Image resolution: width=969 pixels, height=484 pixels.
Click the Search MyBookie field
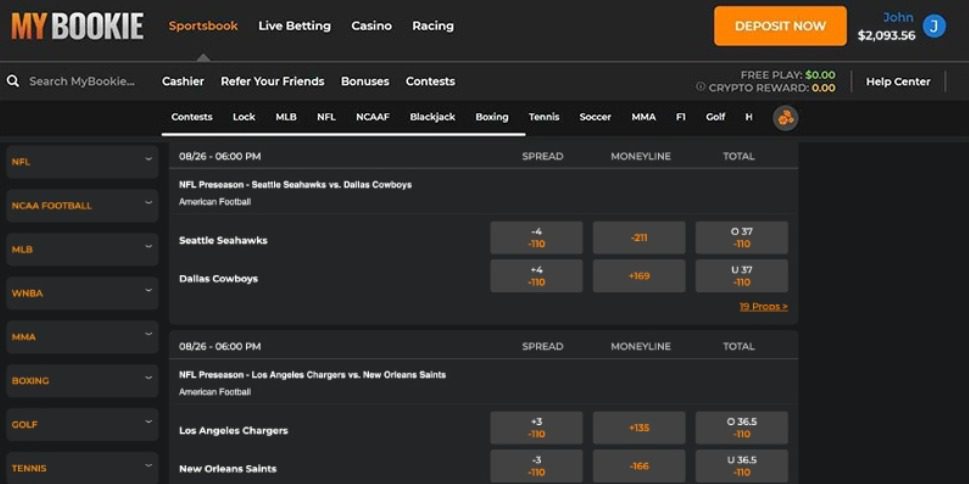tap(82, 82)
